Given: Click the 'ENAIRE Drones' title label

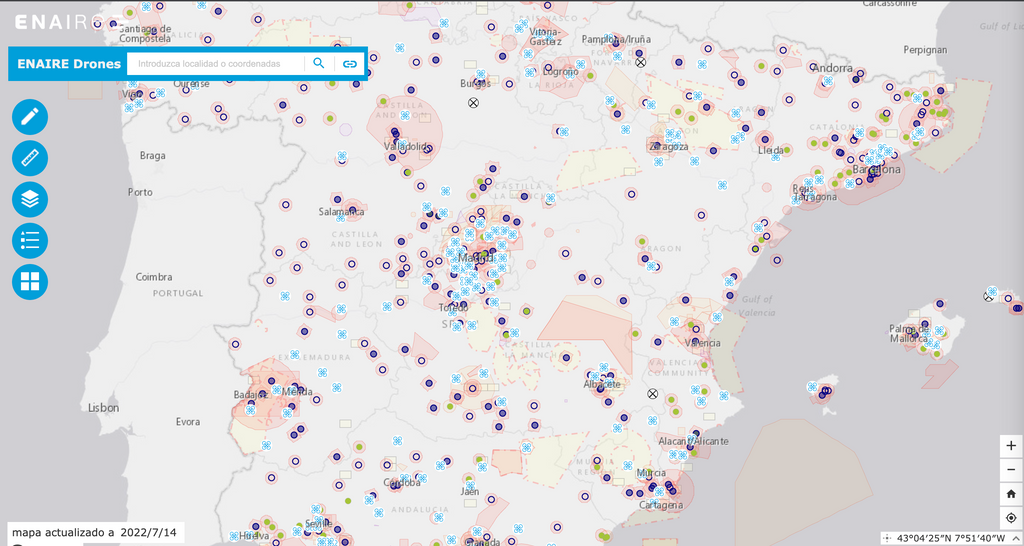Looking at the screenshot, I should click(x=69, y=64).
